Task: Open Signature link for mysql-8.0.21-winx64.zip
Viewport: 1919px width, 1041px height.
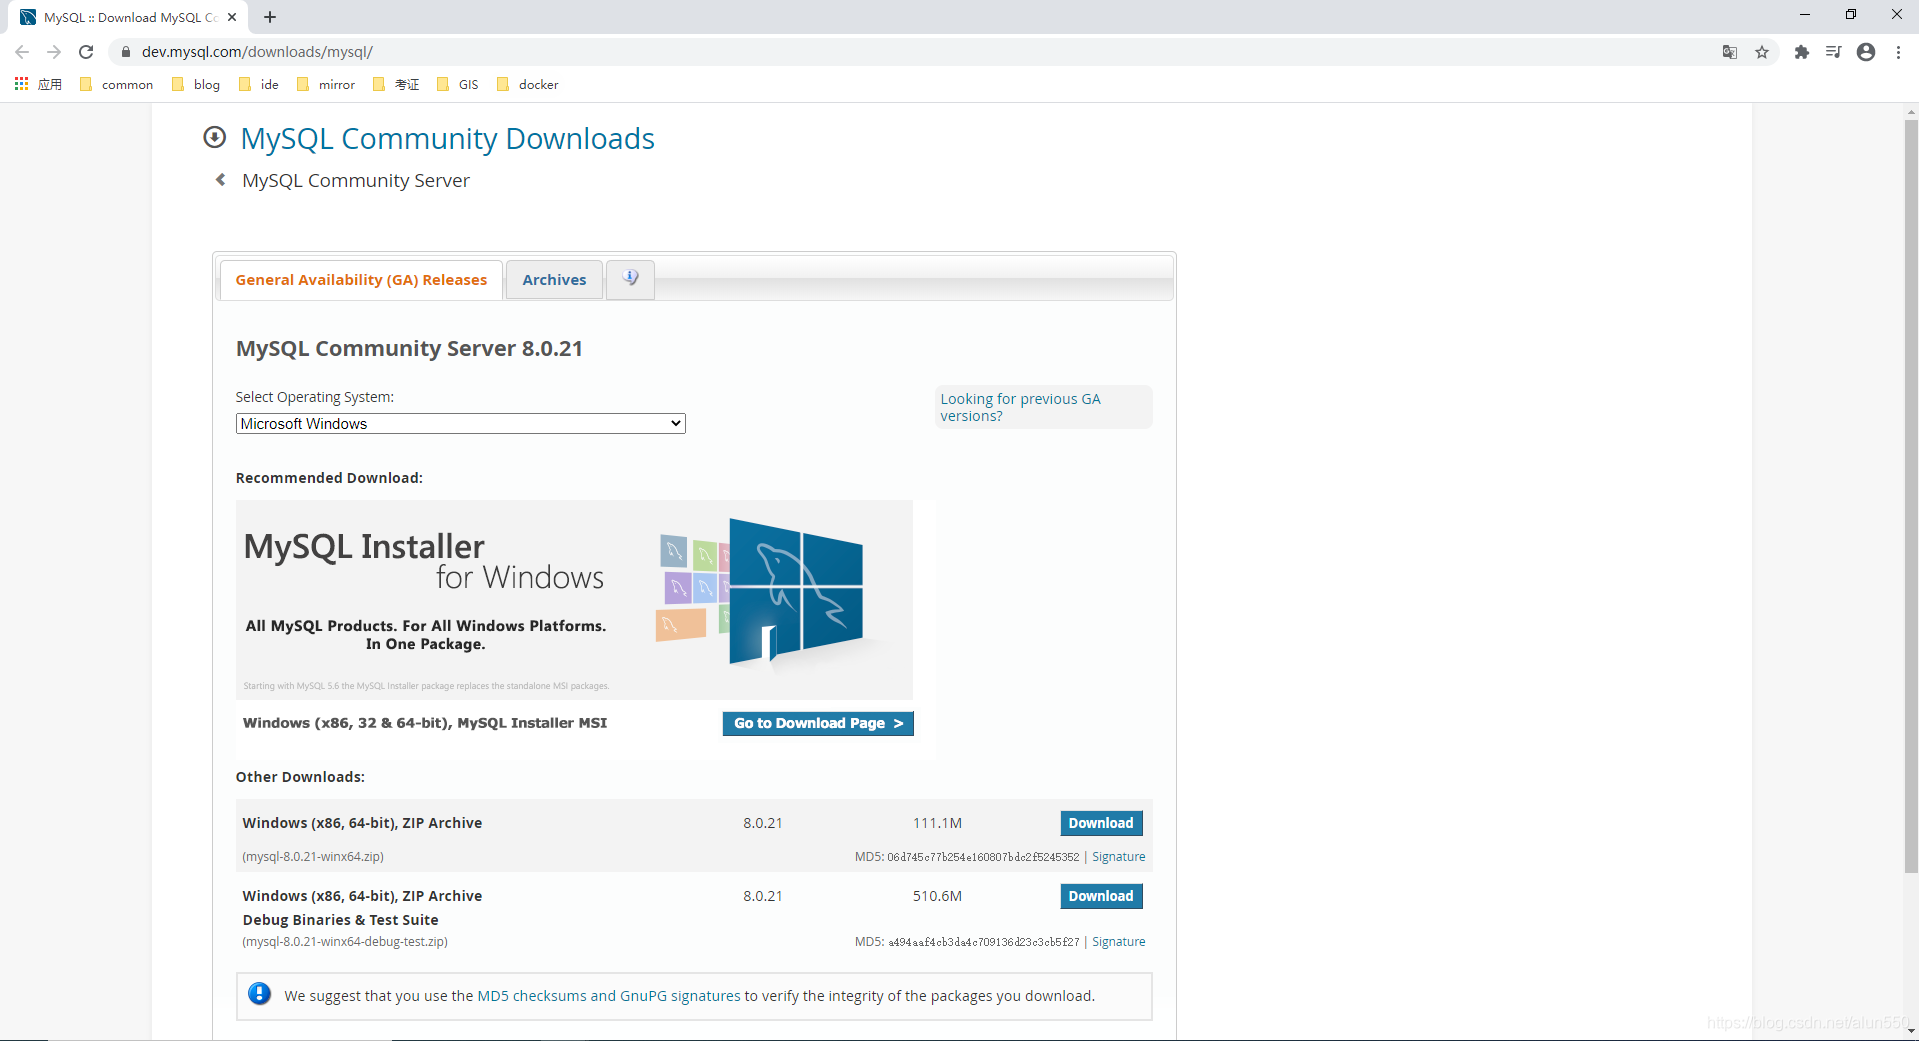Action: click(1118, 857)
